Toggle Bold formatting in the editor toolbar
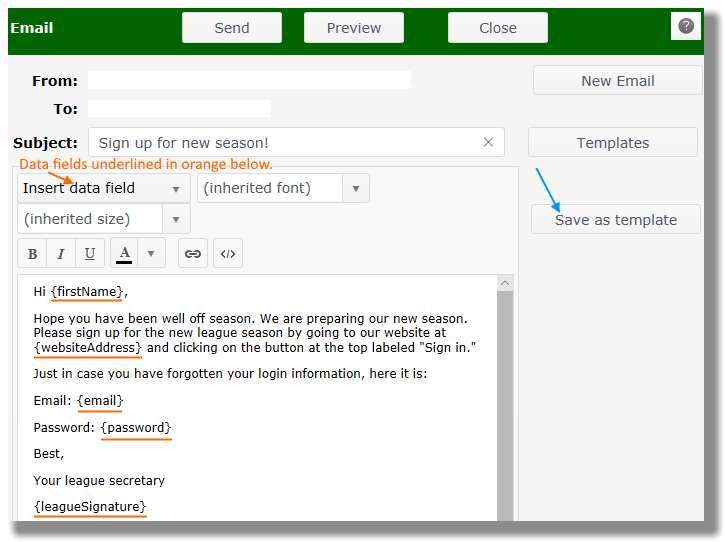725x542 pixels. coord(33,254)
